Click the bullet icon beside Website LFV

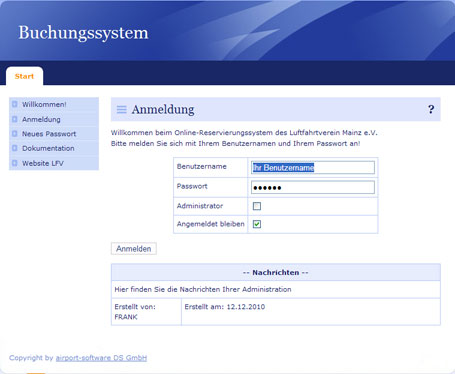14,163
